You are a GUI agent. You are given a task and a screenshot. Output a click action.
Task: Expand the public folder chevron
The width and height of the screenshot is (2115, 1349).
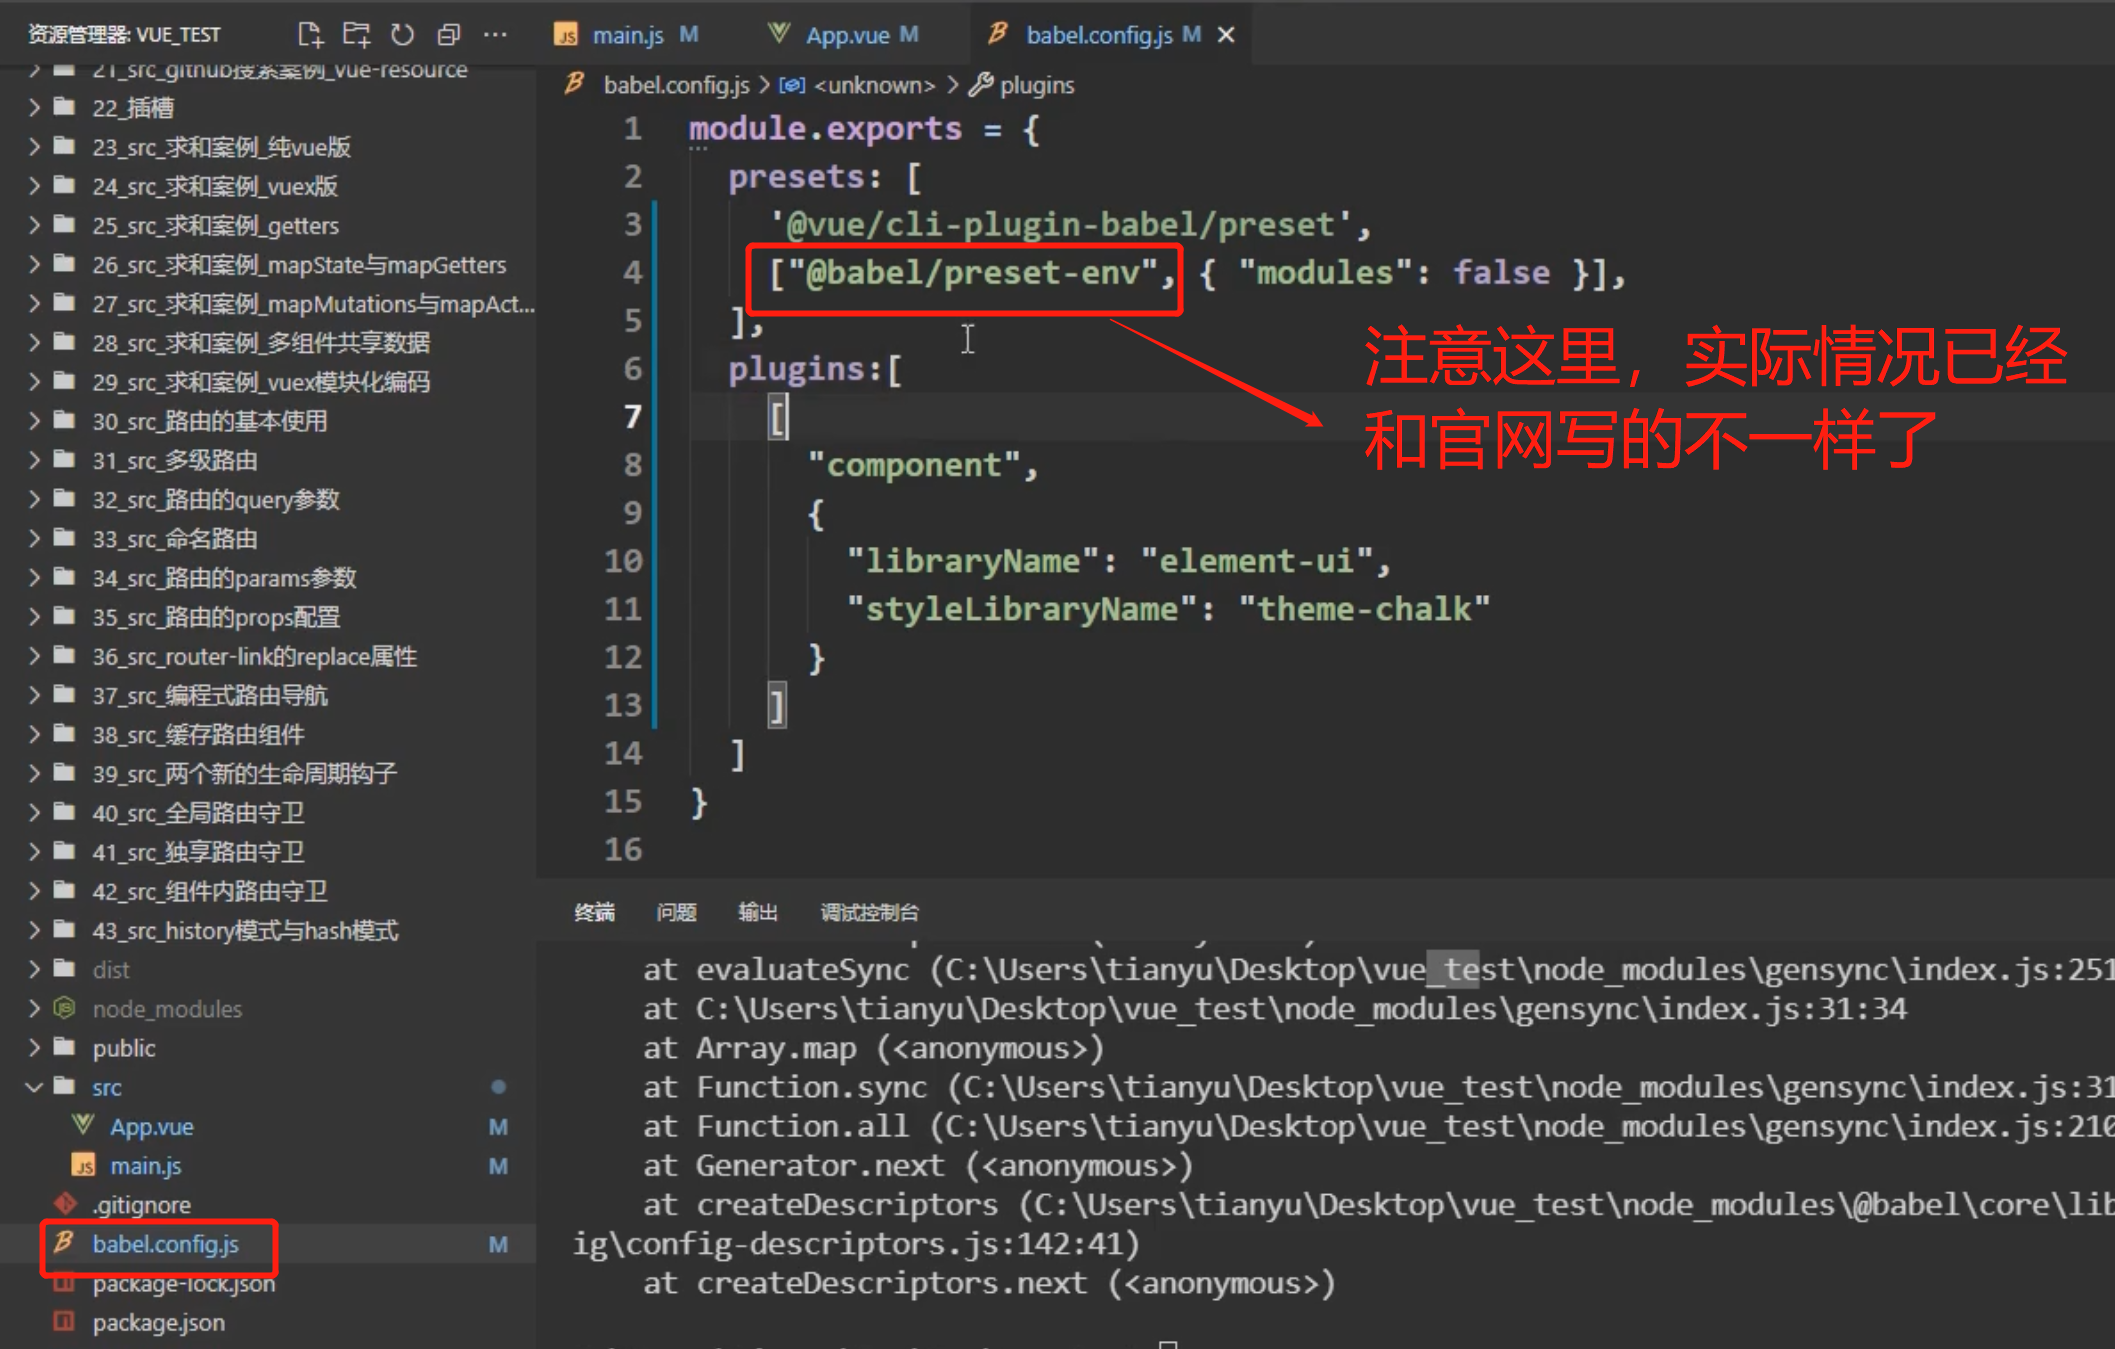click(35, 1048)
